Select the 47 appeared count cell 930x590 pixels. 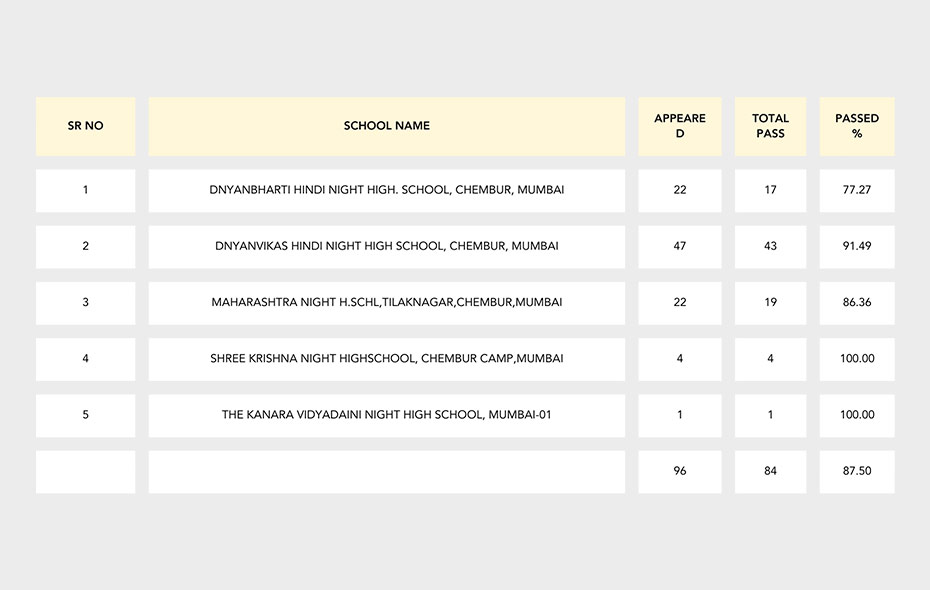(679, 246)
